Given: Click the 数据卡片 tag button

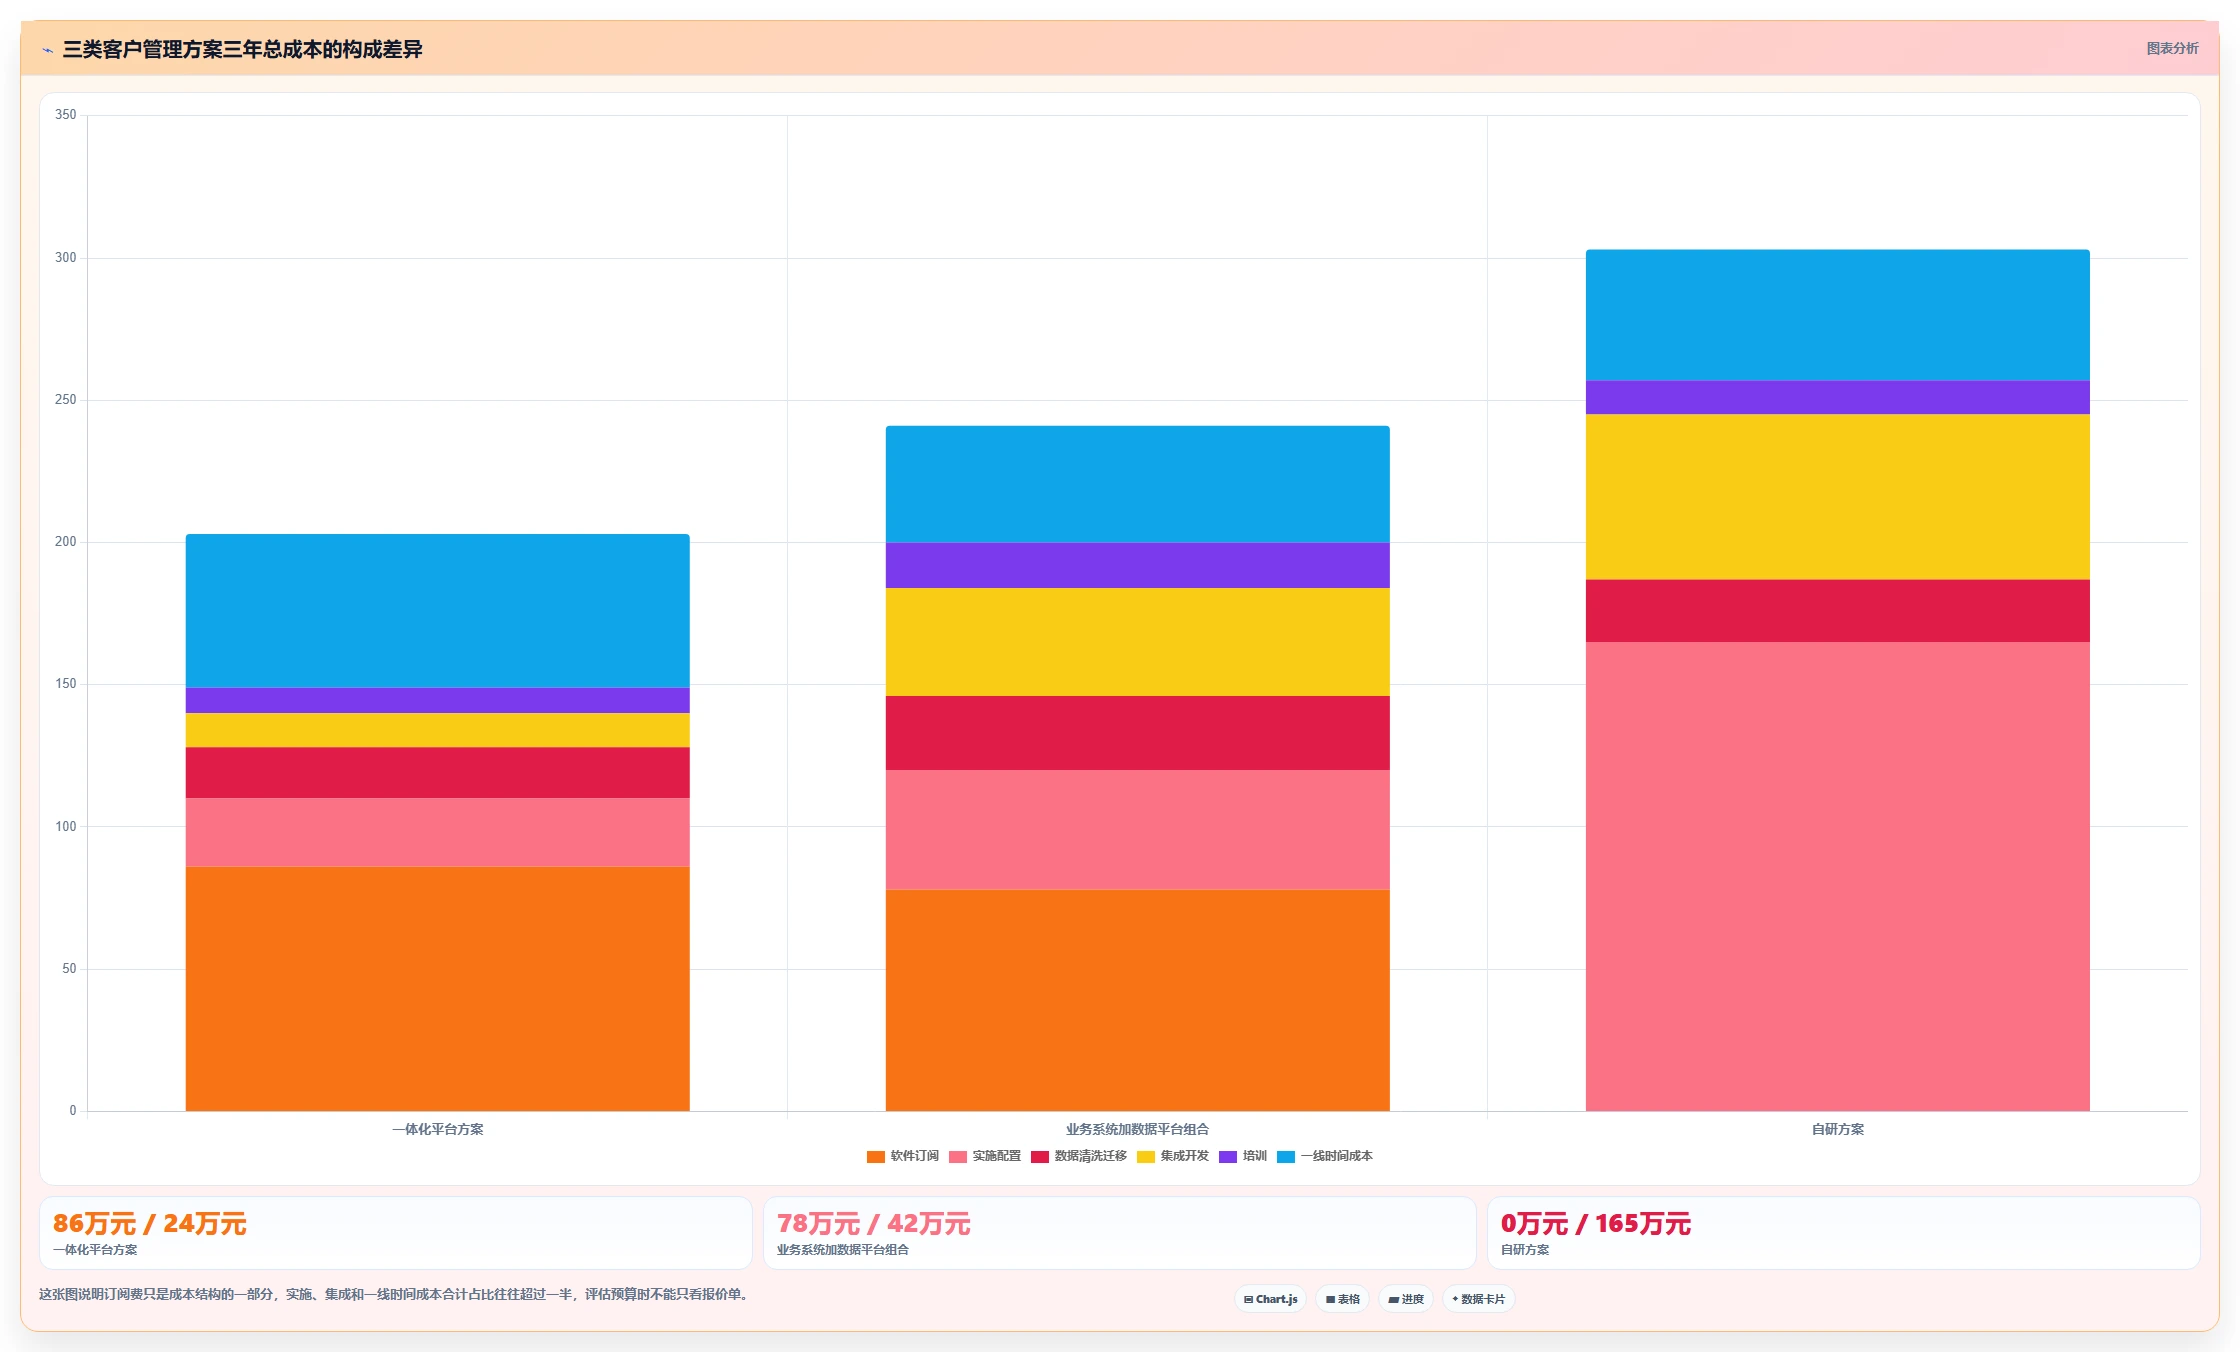Looking at the screenshot, I should click(1478, 1299).
